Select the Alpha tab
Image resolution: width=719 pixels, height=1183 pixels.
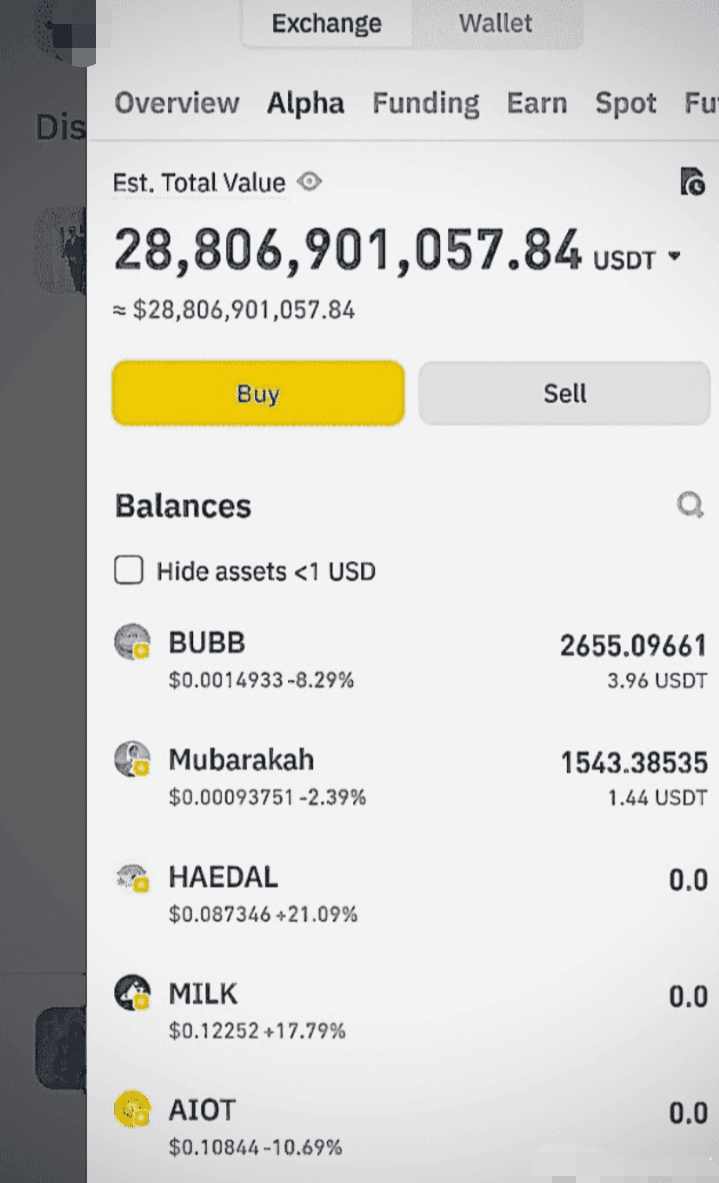click(305, 103)
